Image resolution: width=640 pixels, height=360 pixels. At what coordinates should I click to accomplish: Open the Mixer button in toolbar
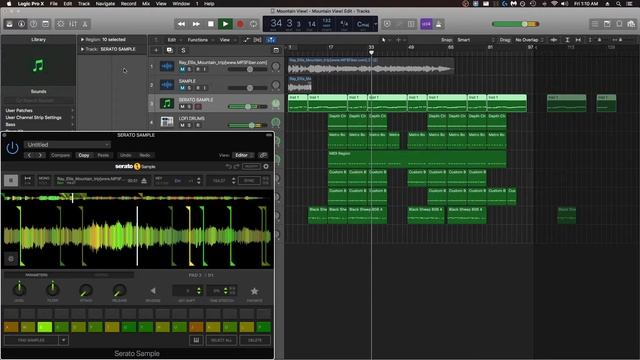73,24
